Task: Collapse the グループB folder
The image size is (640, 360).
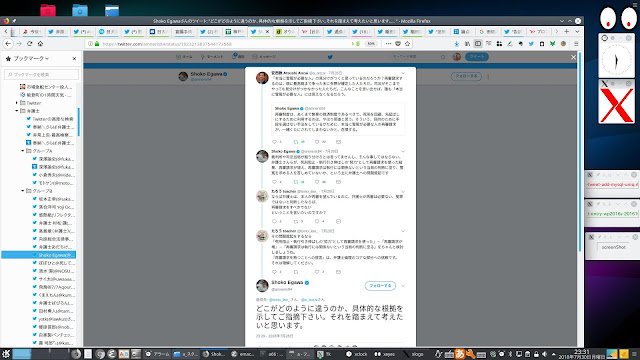Action: click(x=23, y=191)
